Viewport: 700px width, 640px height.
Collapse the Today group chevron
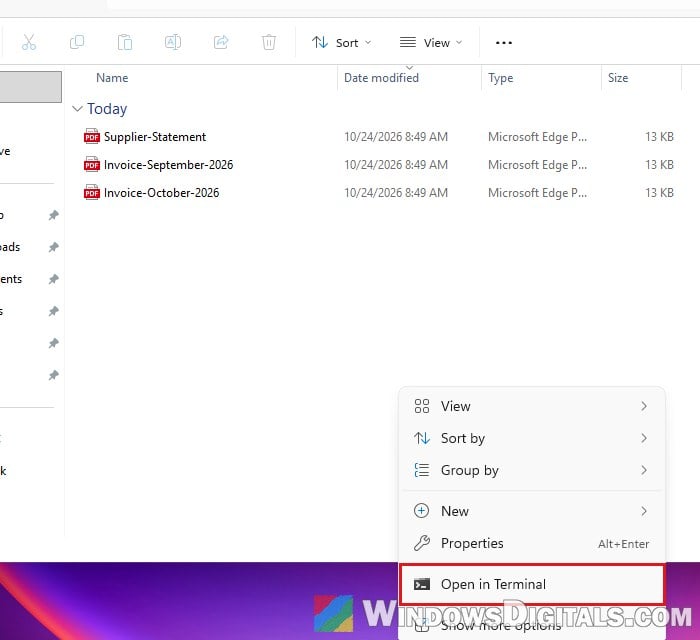tap(77, 108)
